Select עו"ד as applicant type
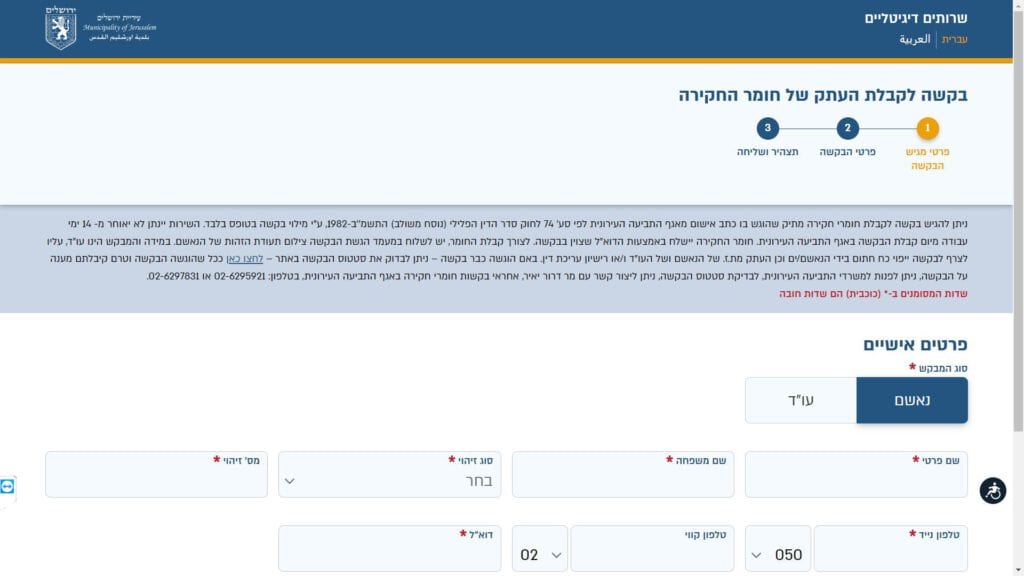The width and height of the screenshot is (1024, 576). (800, 400)
